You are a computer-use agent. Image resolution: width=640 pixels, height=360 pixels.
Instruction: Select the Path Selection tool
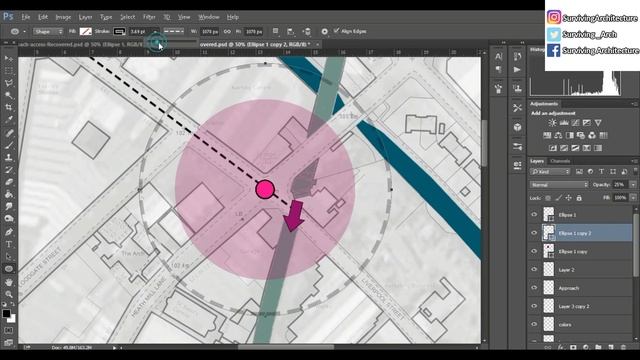(9, 256)
